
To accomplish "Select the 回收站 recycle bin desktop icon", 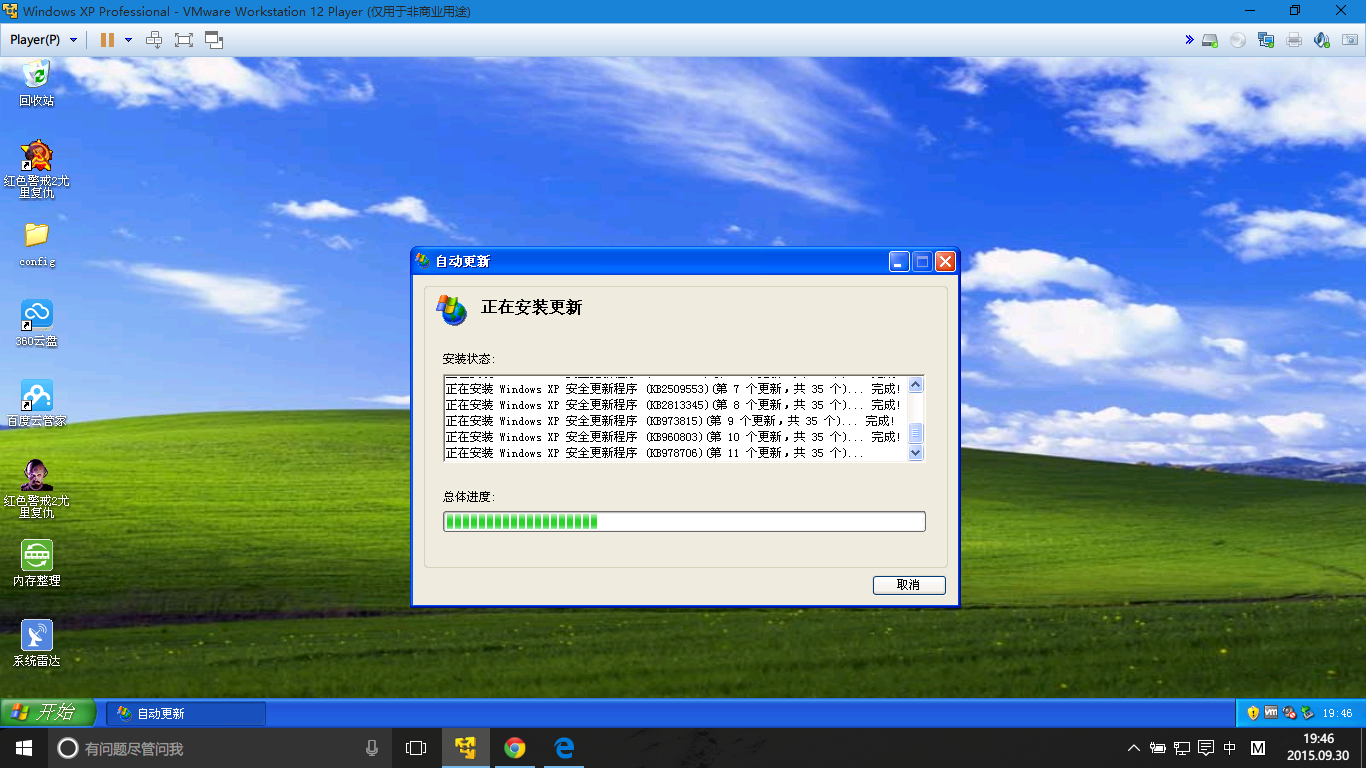I will coord(36,83).
